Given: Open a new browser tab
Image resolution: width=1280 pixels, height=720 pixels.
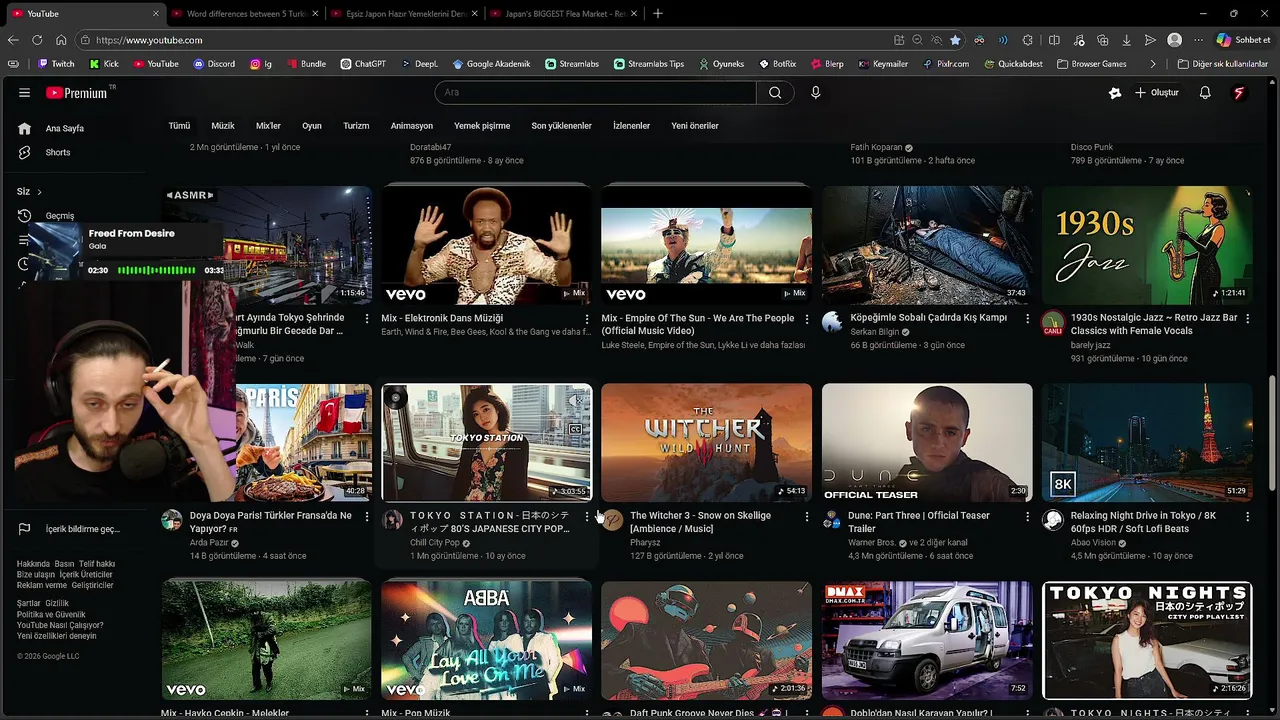Looking at the screenshot, I should 657,14.
